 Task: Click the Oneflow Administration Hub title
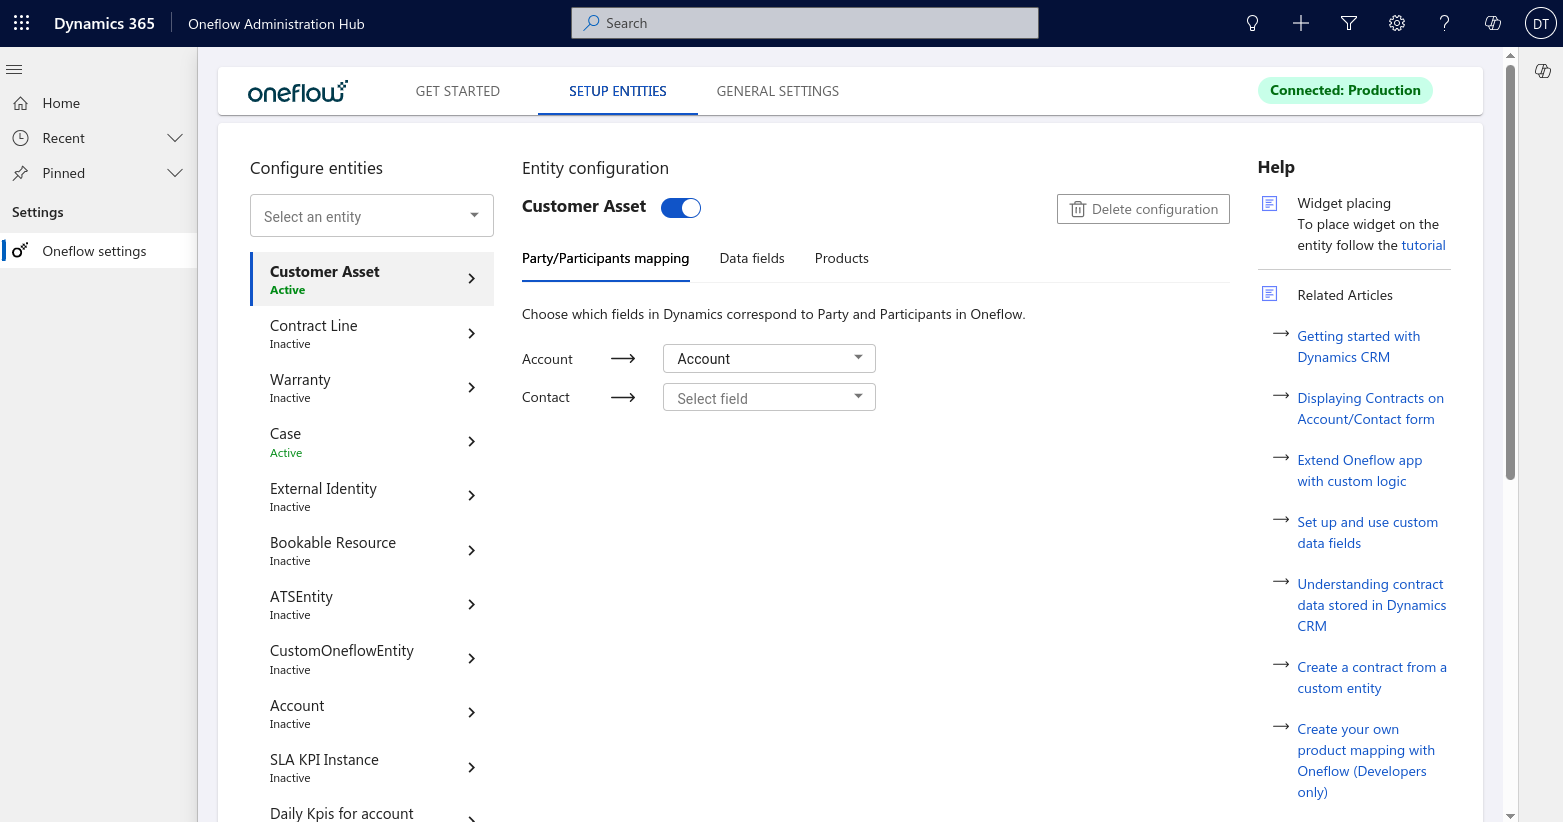(276, 24)
